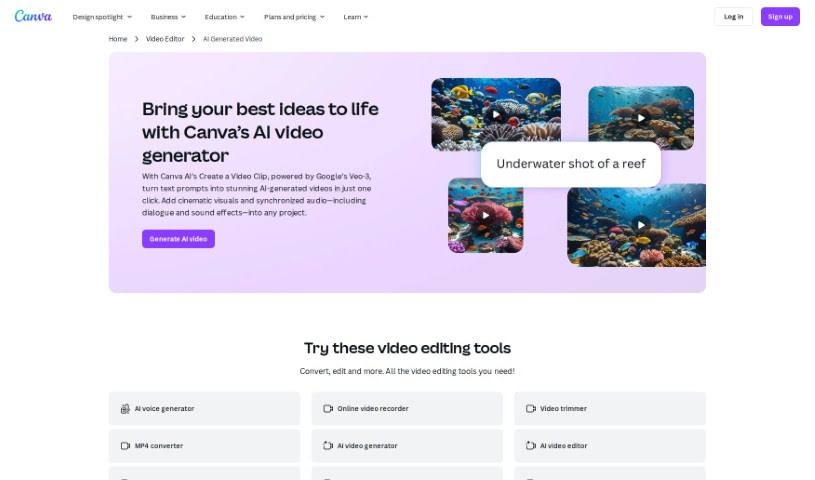Open Design spotlight menu
Viewport: 815px width, 480px height.
pyautogui.click(x=102, y=17)
